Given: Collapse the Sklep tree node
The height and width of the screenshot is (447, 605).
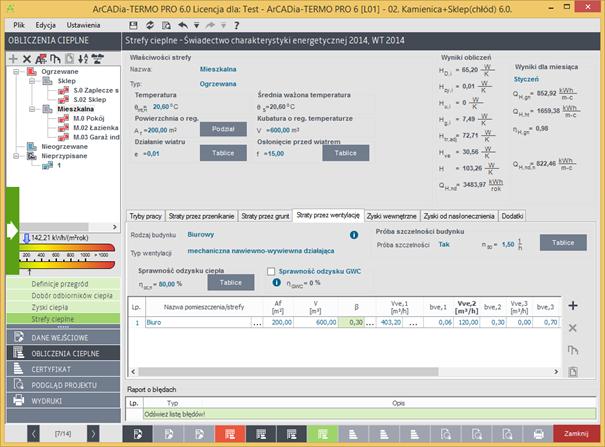Looking at the screenshot, I should coord(32,81).
